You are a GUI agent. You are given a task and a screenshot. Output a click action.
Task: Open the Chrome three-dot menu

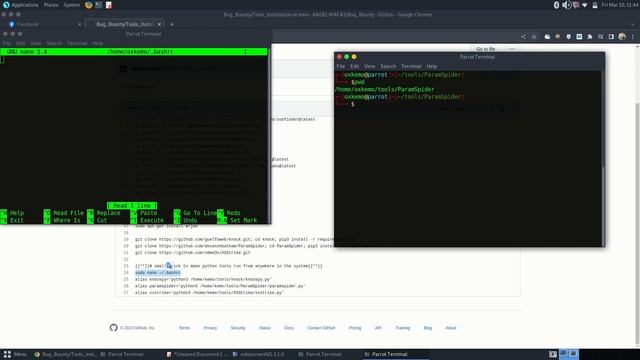[x=633, y=37]
